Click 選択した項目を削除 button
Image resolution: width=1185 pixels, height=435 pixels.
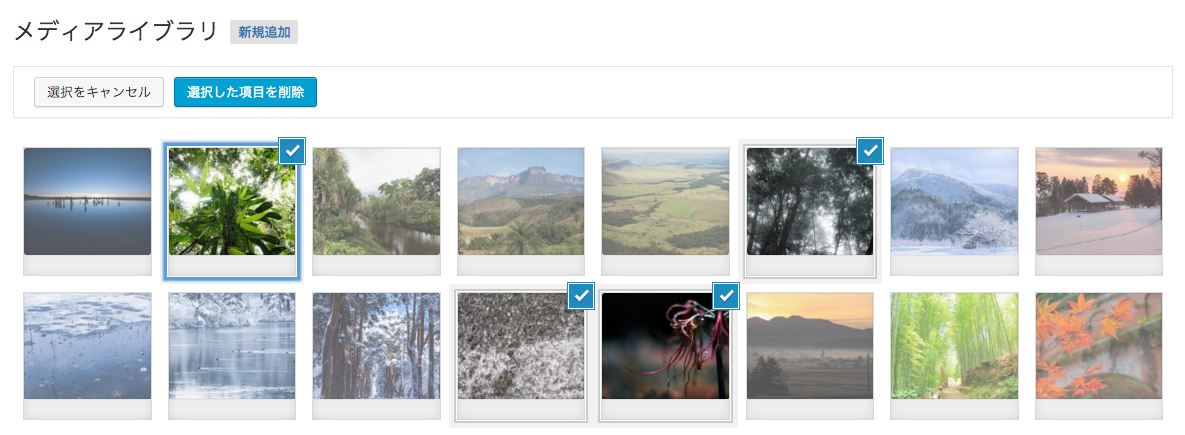click(246, 92)
